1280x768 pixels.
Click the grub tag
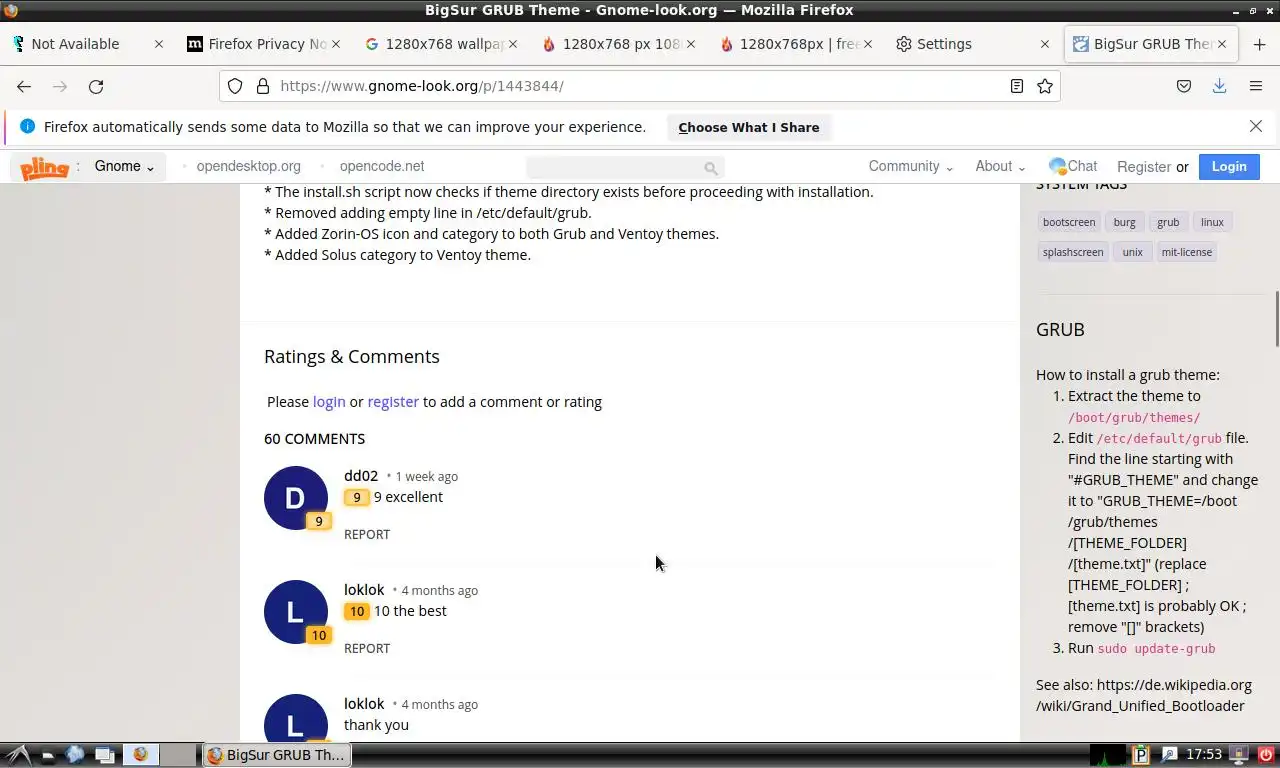[1168, 222]
